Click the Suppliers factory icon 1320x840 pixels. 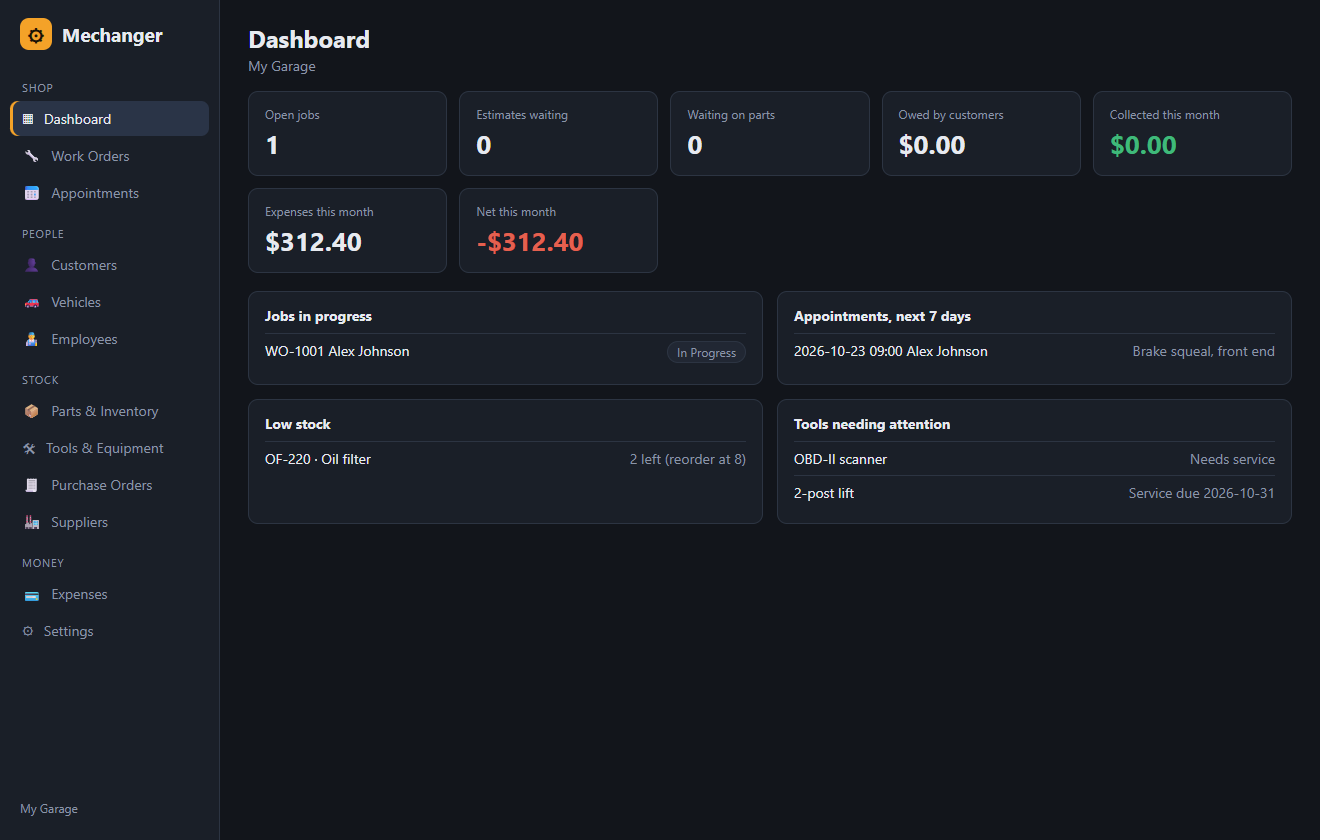point(31,522)
